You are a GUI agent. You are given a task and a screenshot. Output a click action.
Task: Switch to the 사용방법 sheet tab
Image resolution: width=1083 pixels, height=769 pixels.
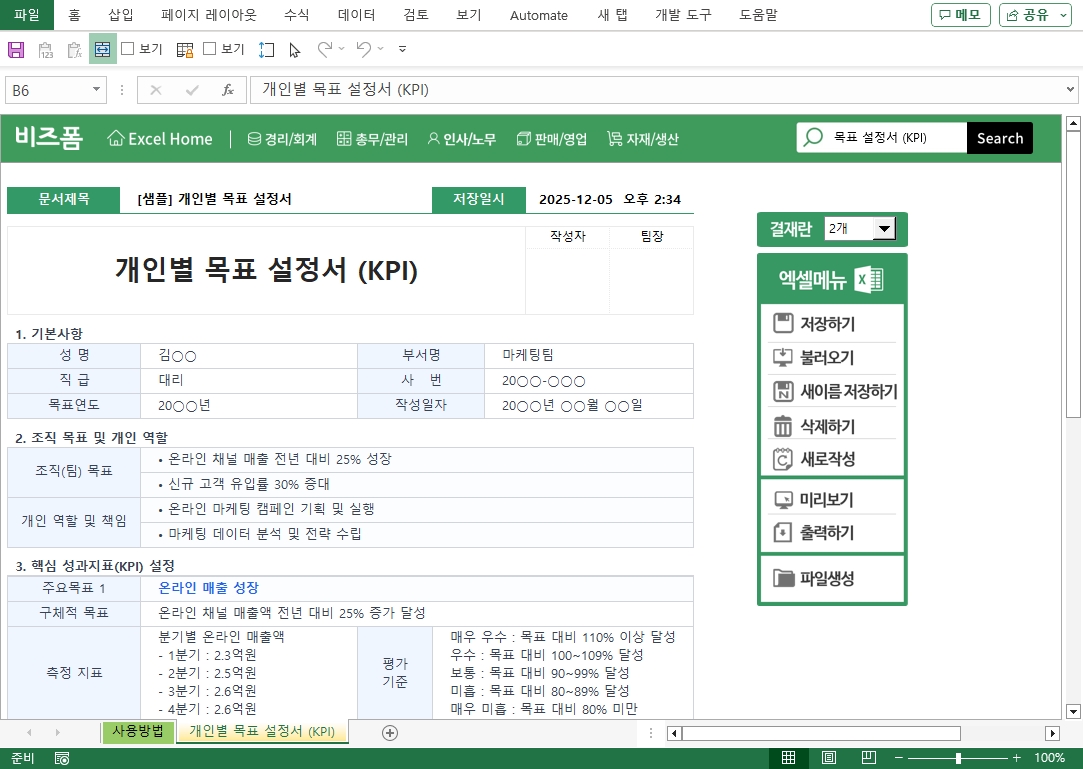[138, 732]
